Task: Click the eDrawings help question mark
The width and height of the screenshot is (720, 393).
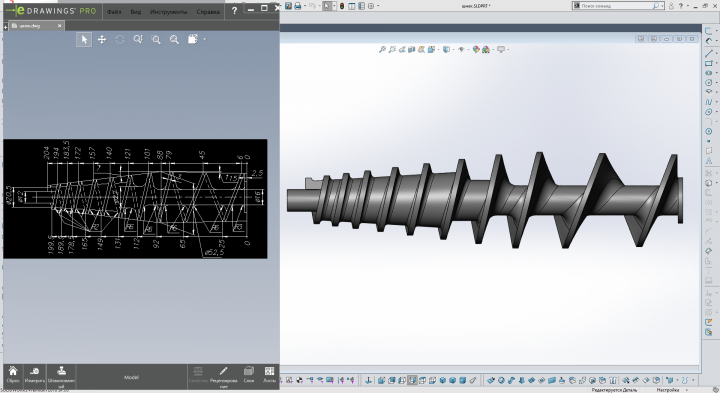Action: [x=234, y=11]
